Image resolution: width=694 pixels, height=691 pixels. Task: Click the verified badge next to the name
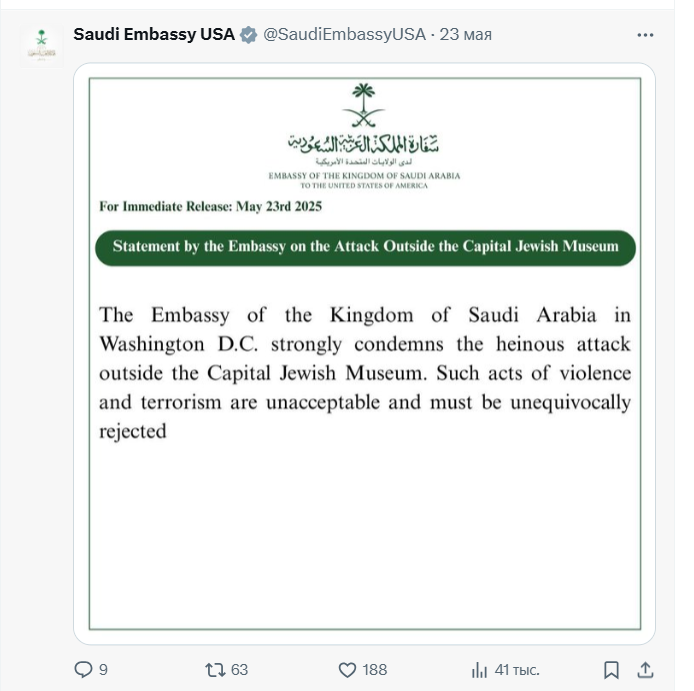pos(248,35)
